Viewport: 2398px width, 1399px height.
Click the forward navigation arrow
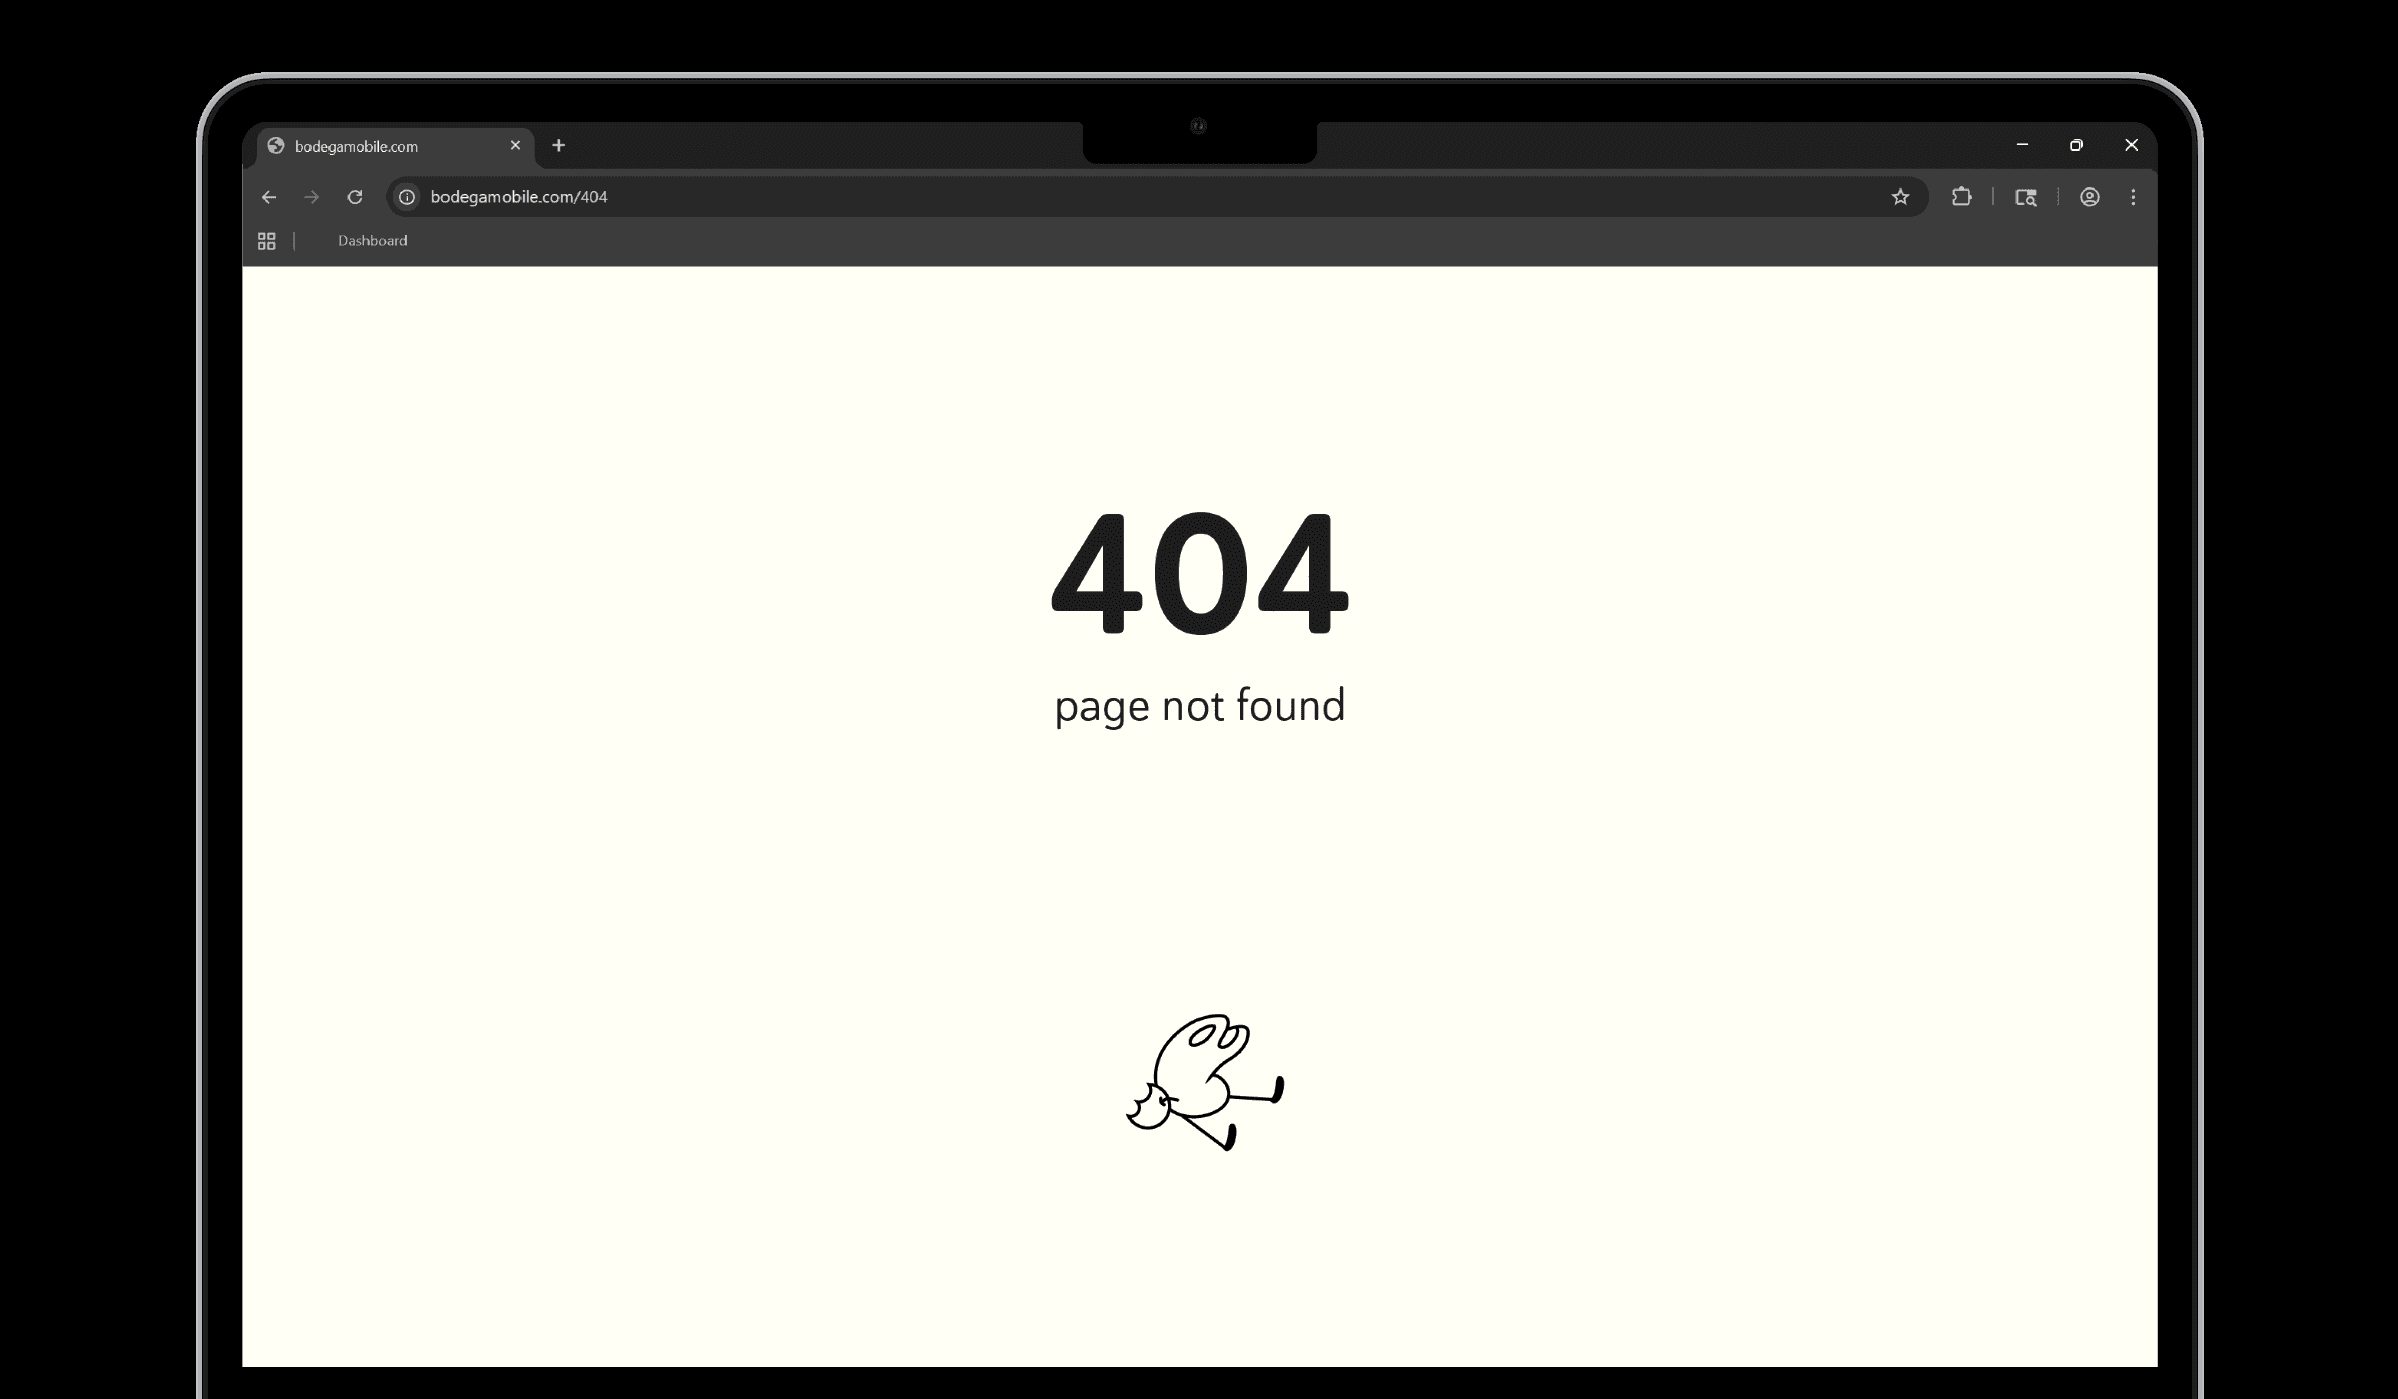tap(312, 197)
